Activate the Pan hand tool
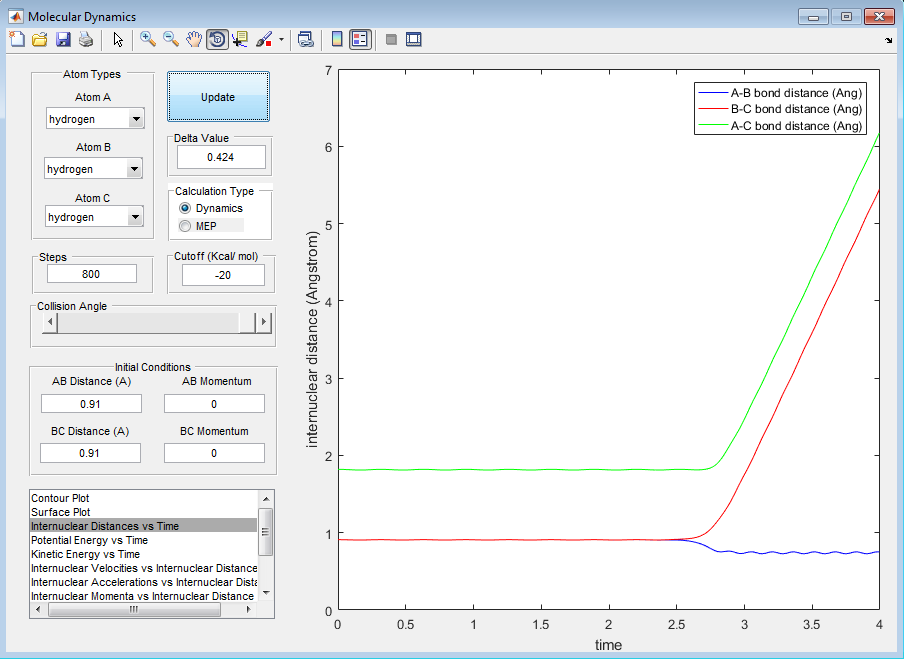The width and height of the screenshot is (904, 659). pos(194,40)
